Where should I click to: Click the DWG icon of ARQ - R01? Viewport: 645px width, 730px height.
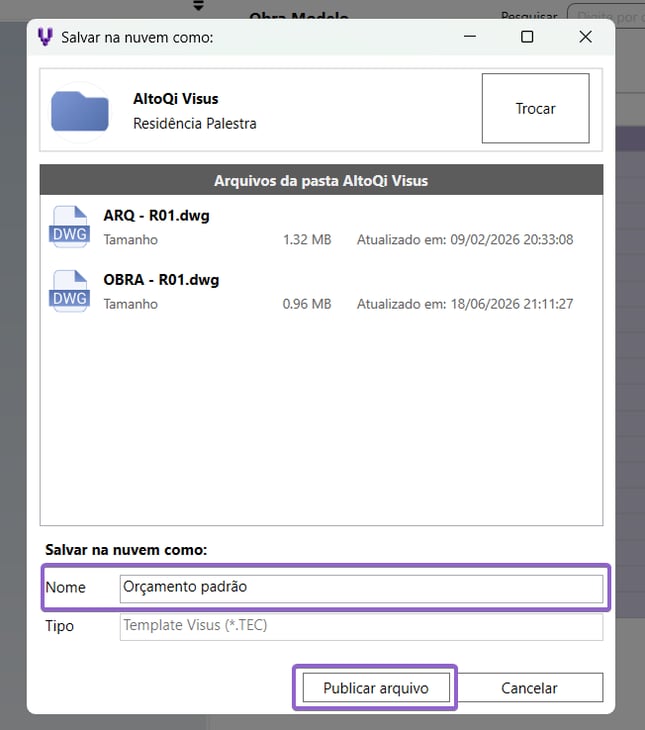tap(69, 227)
